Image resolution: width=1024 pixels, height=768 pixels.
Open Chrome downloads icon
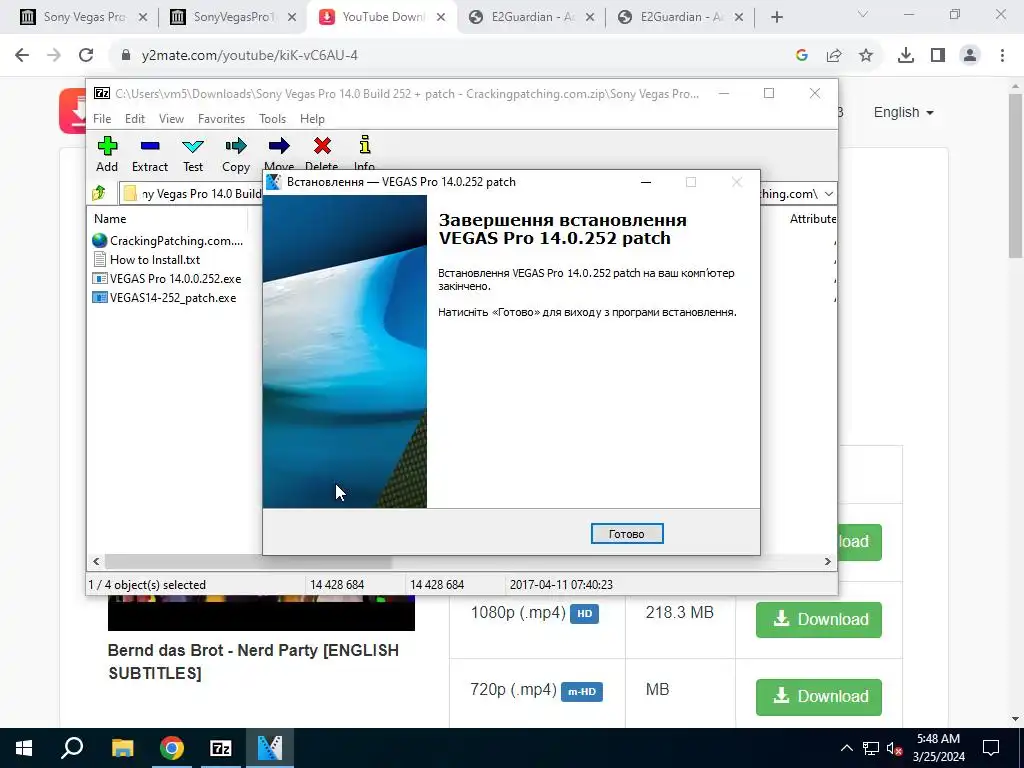click(906, 56)
